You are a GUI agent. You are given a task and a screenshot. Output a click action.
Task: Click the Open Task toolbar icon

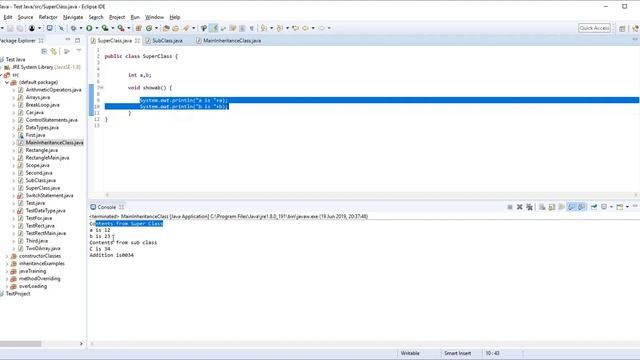pos(176,28)
